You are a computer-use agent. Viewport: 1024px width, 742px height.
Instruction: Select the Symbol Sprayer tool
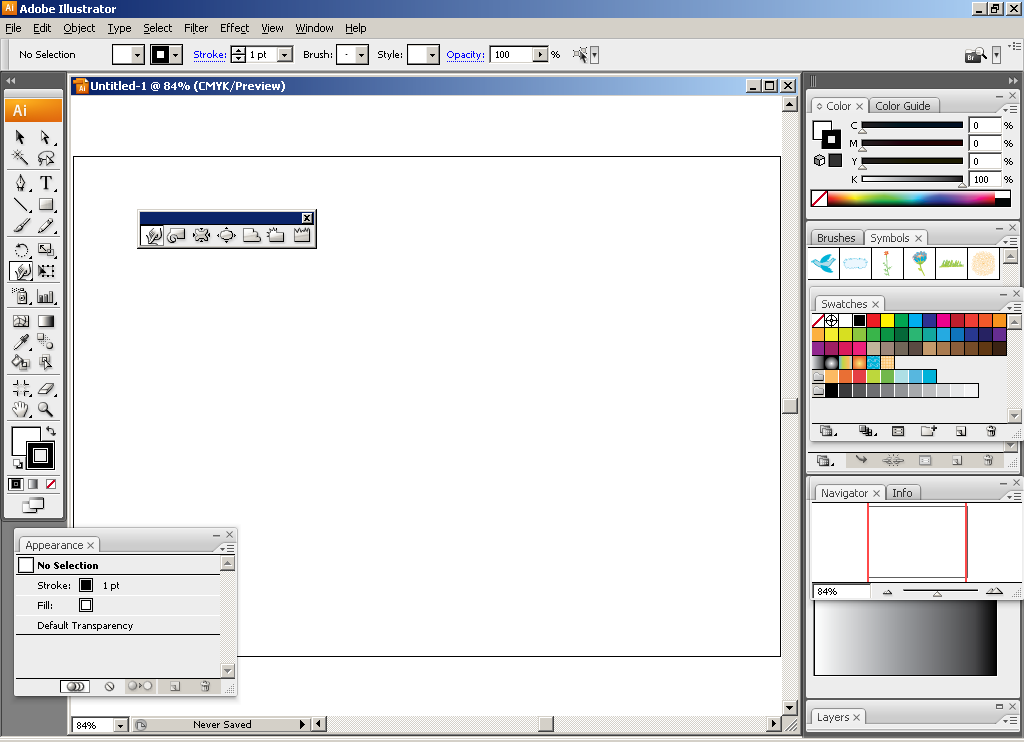pyautogui.click(x=20, y=297)
